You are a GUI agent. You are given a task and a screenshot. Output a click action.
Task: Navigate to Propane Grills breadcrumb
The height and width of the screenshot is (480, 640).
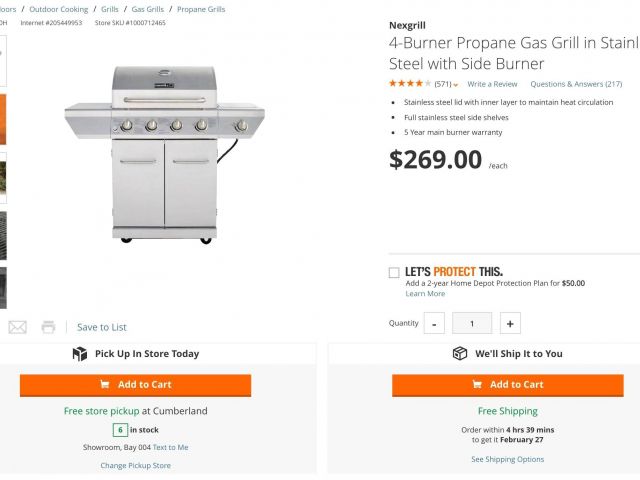click(201, 9)
